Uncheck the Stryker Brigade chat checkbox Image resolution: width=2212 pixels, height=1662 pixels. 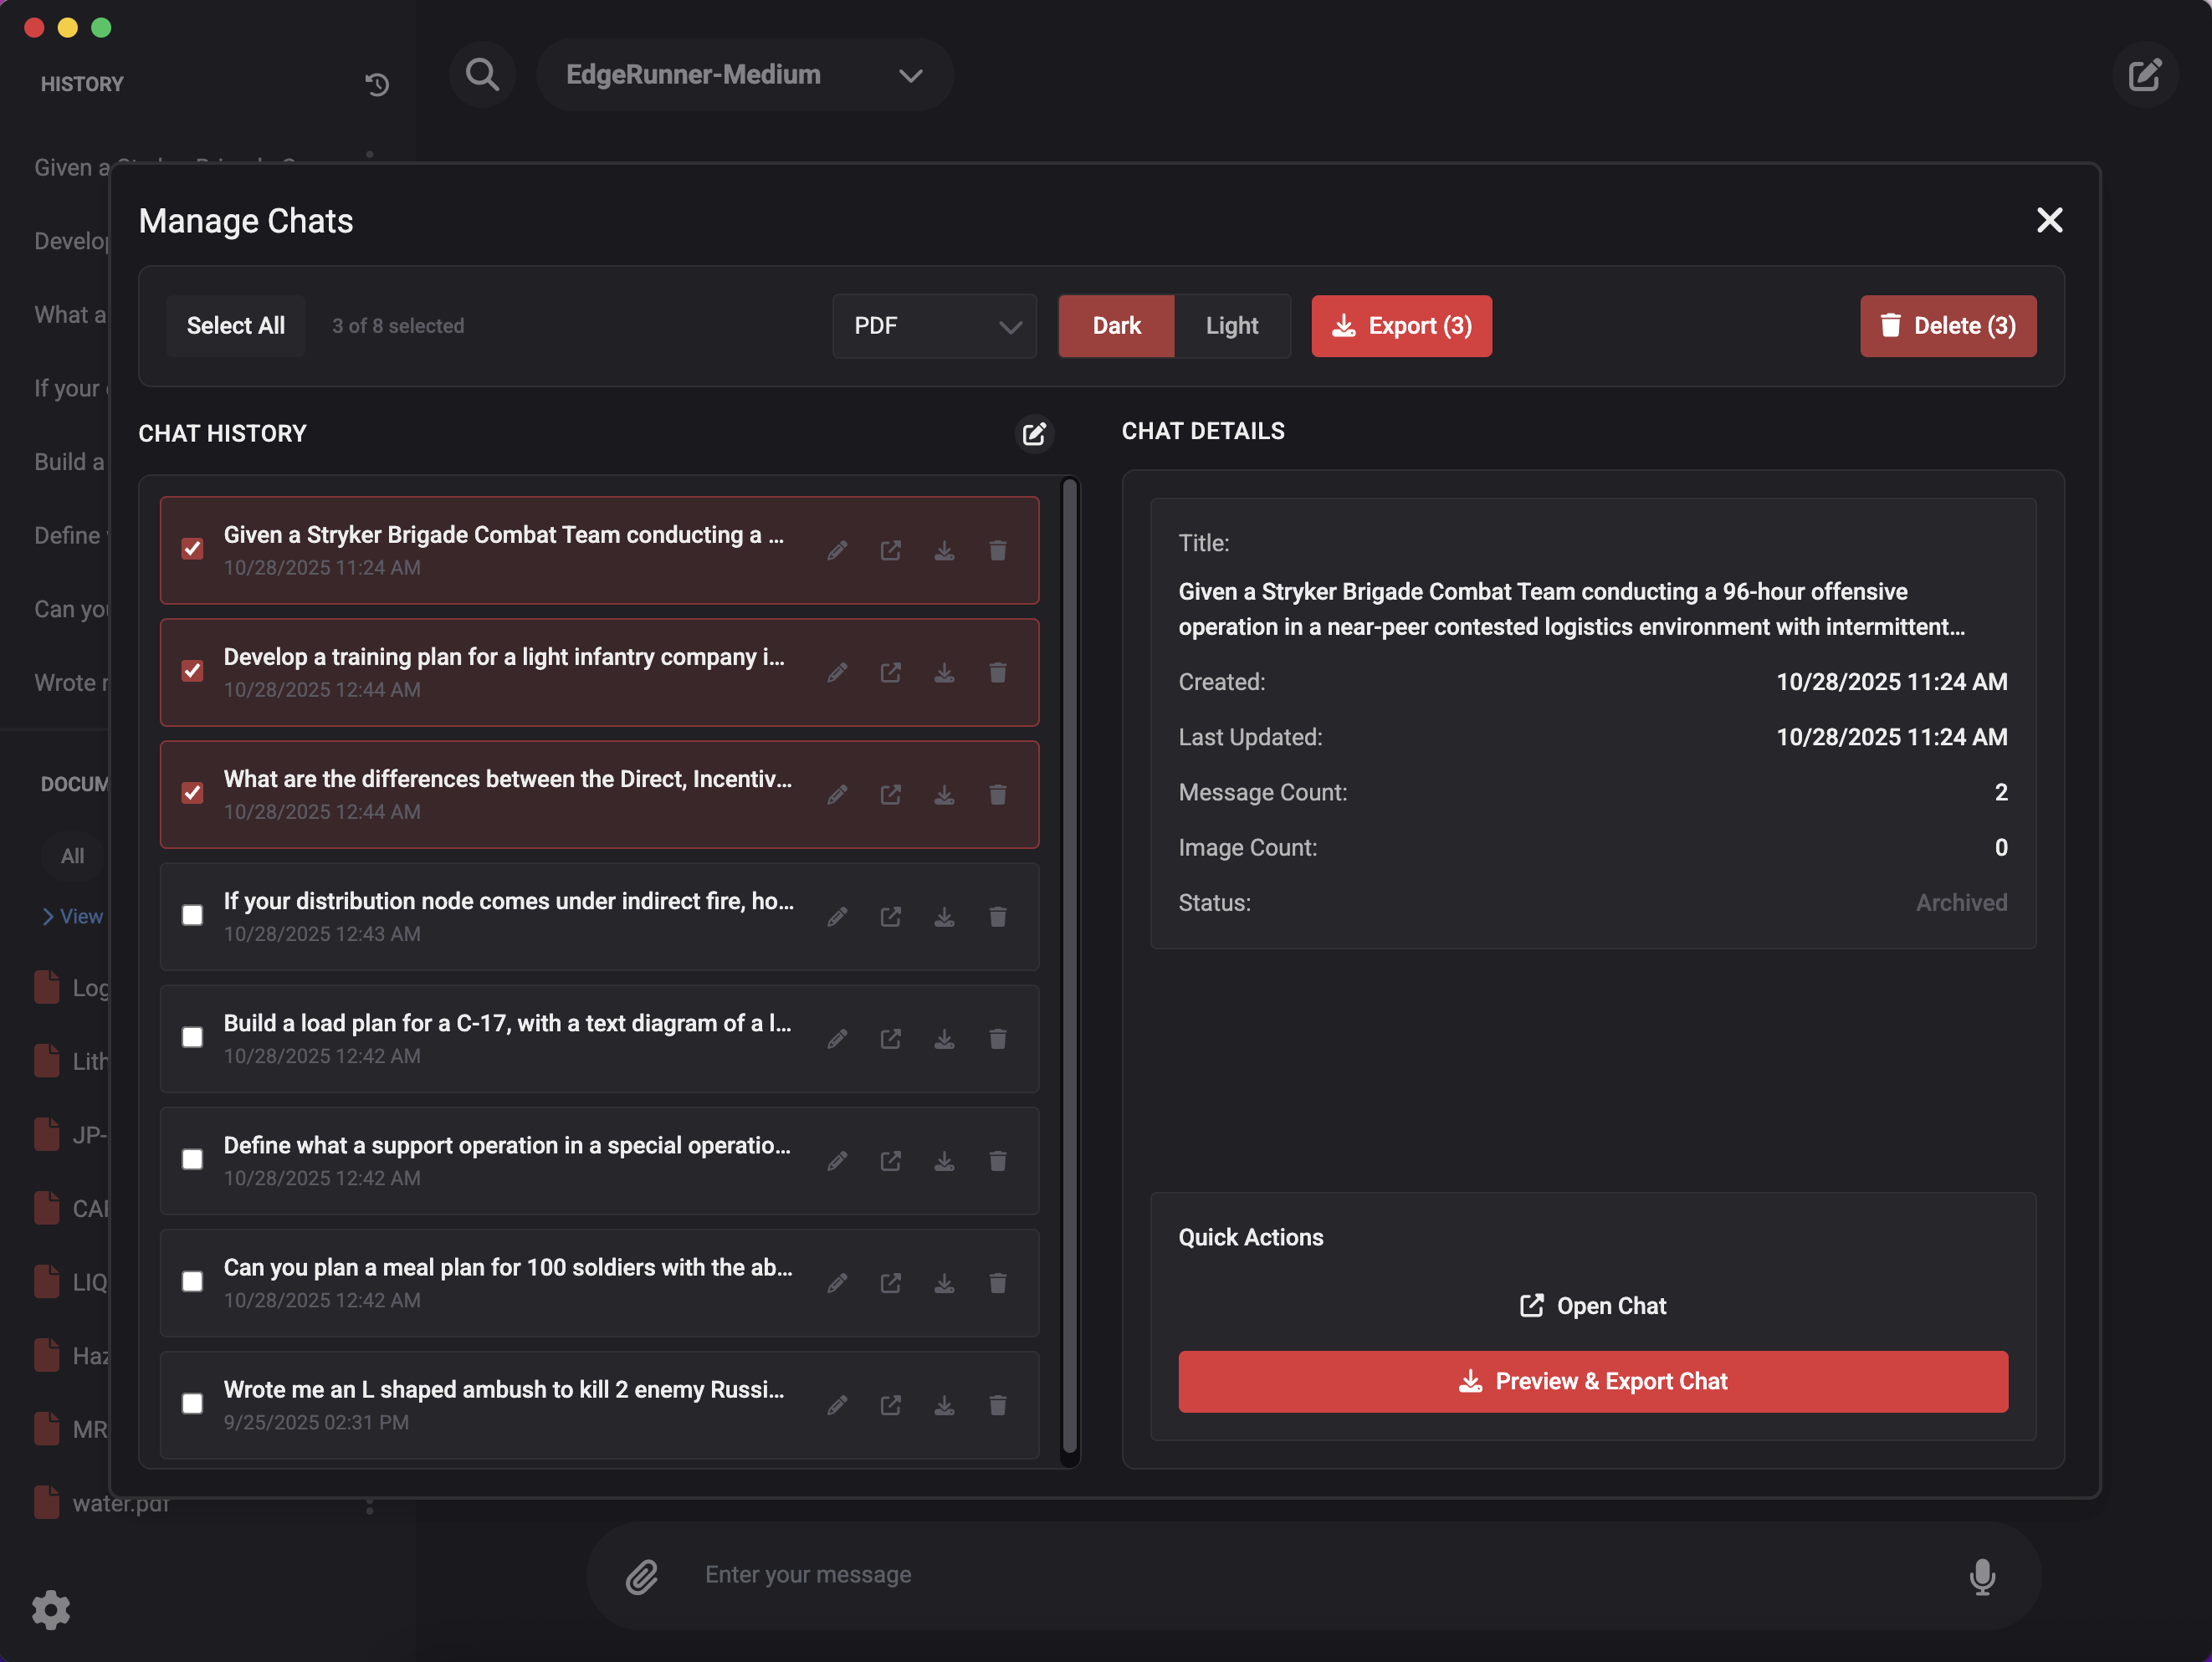(x=192, y=549)
